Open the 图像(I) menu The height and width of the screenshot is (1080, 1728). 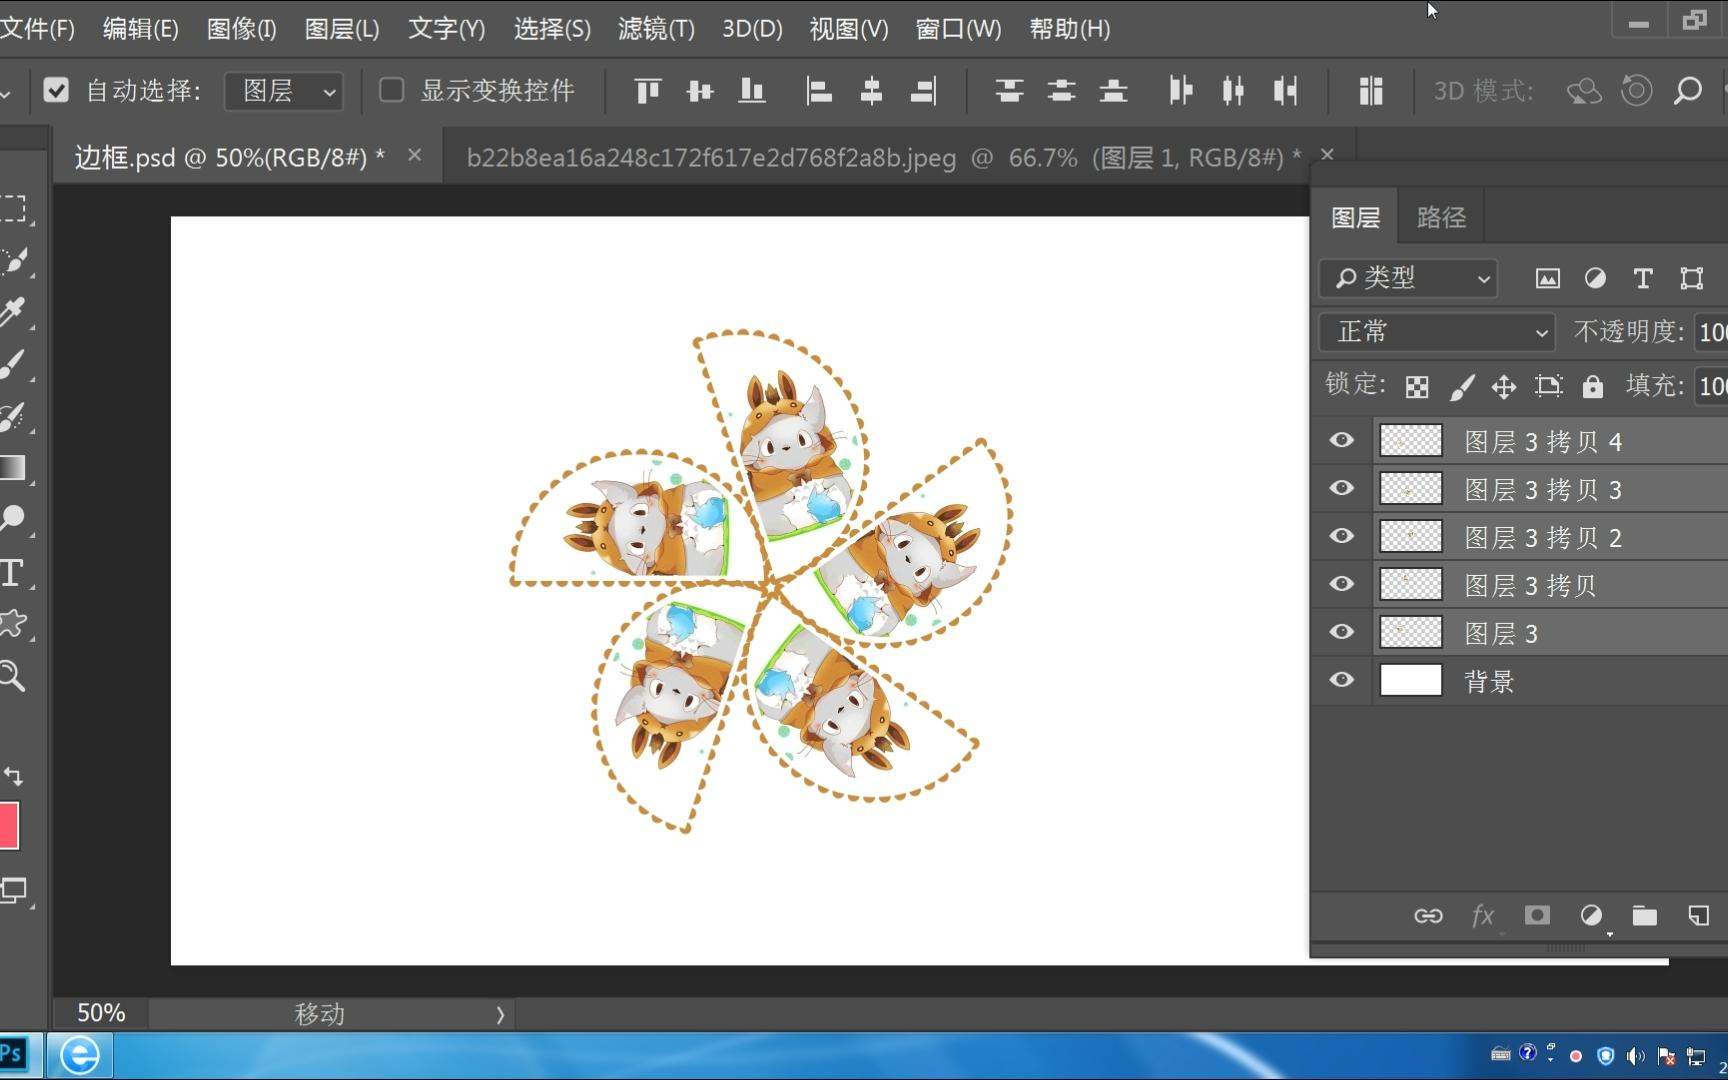[x=241, y=29]
